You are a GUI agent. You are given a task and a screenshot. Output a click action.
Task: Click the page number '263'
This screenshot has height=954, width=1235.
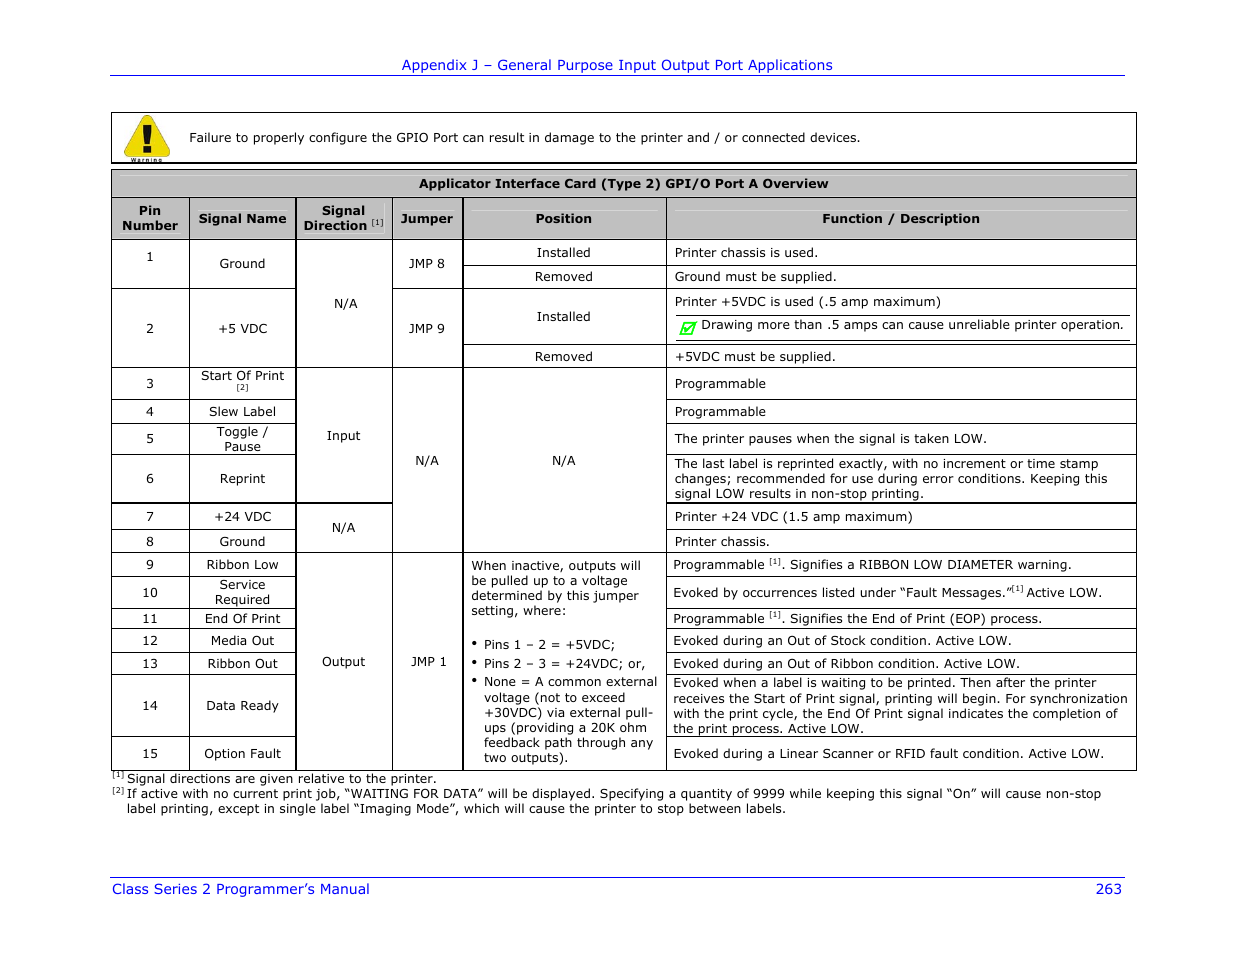[x=1108, y=889]
